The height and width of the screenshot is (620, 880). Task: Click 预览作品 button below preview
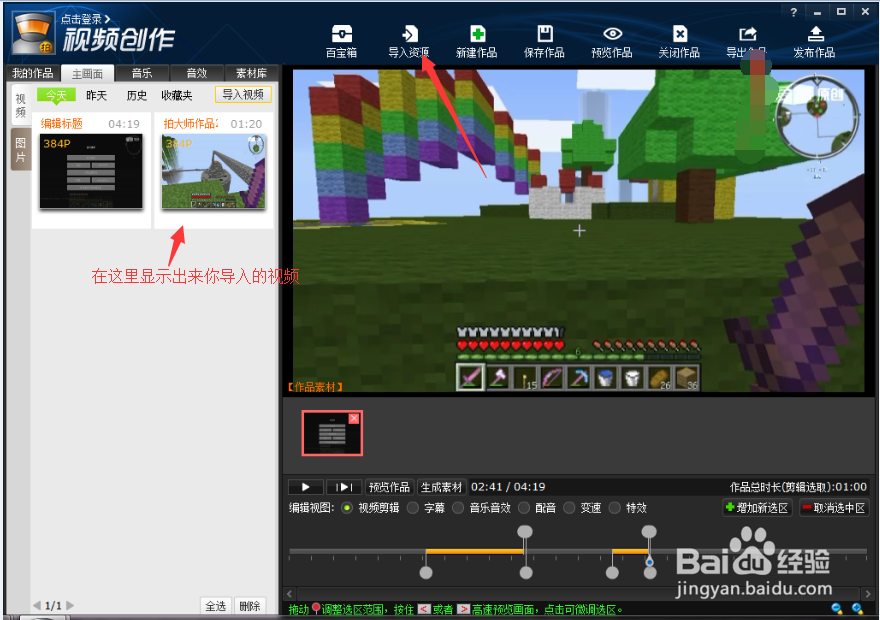[x=389, y=487]
